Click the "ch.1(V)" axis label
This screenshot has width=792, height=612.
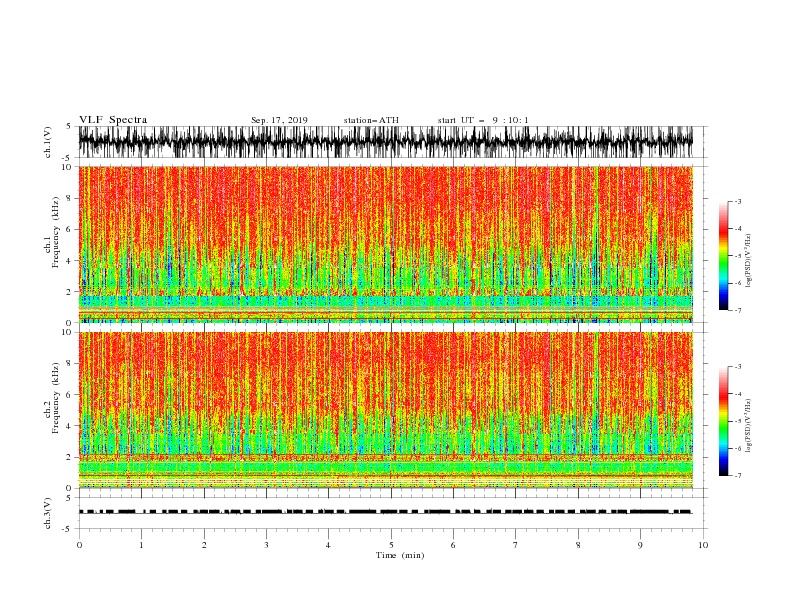tap(48, 142)
